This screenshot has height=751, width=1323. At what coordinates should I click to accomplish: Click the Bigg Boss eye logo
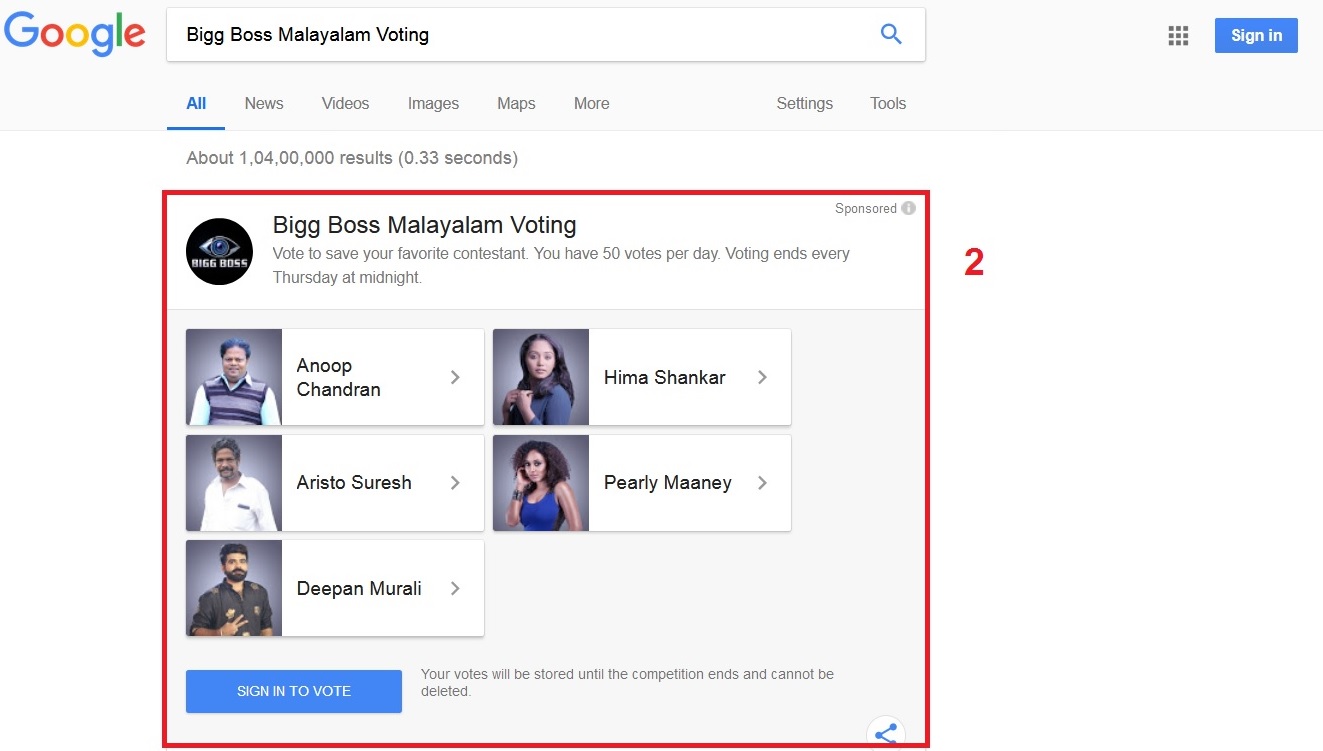click(219, 252)
